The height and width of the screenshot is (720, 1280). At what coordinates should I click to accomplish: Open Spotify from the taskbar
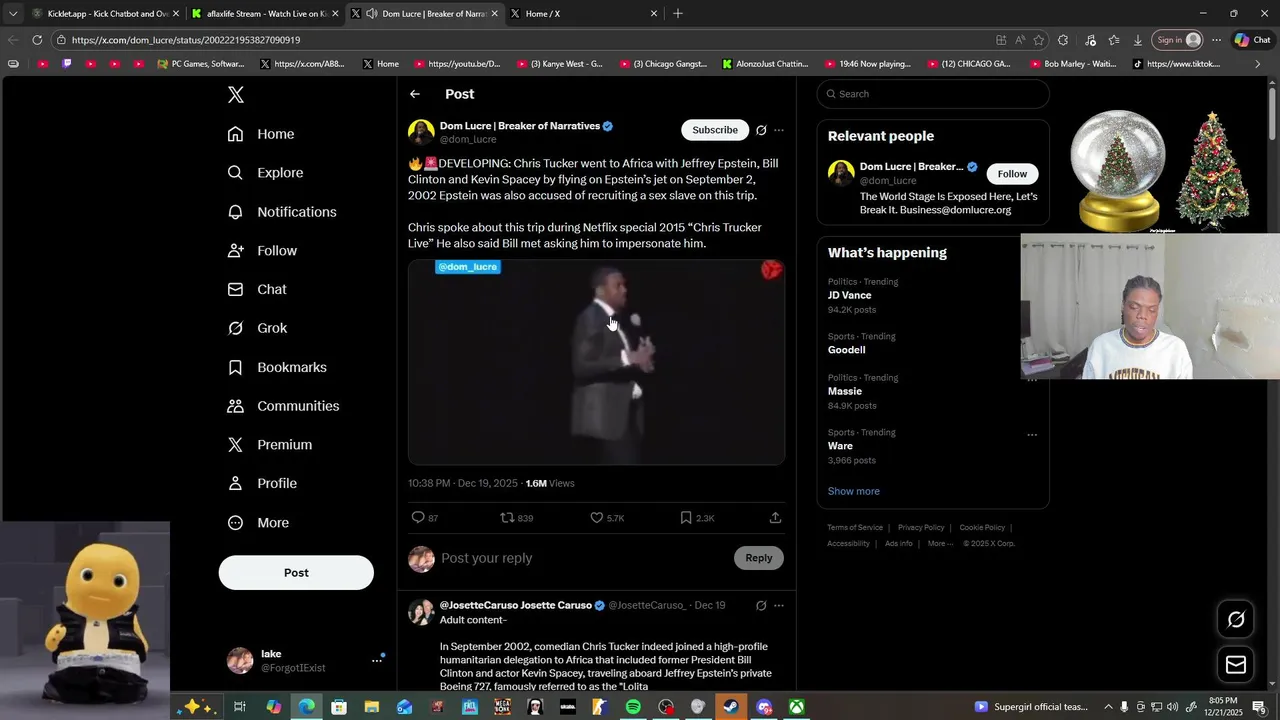633,707
